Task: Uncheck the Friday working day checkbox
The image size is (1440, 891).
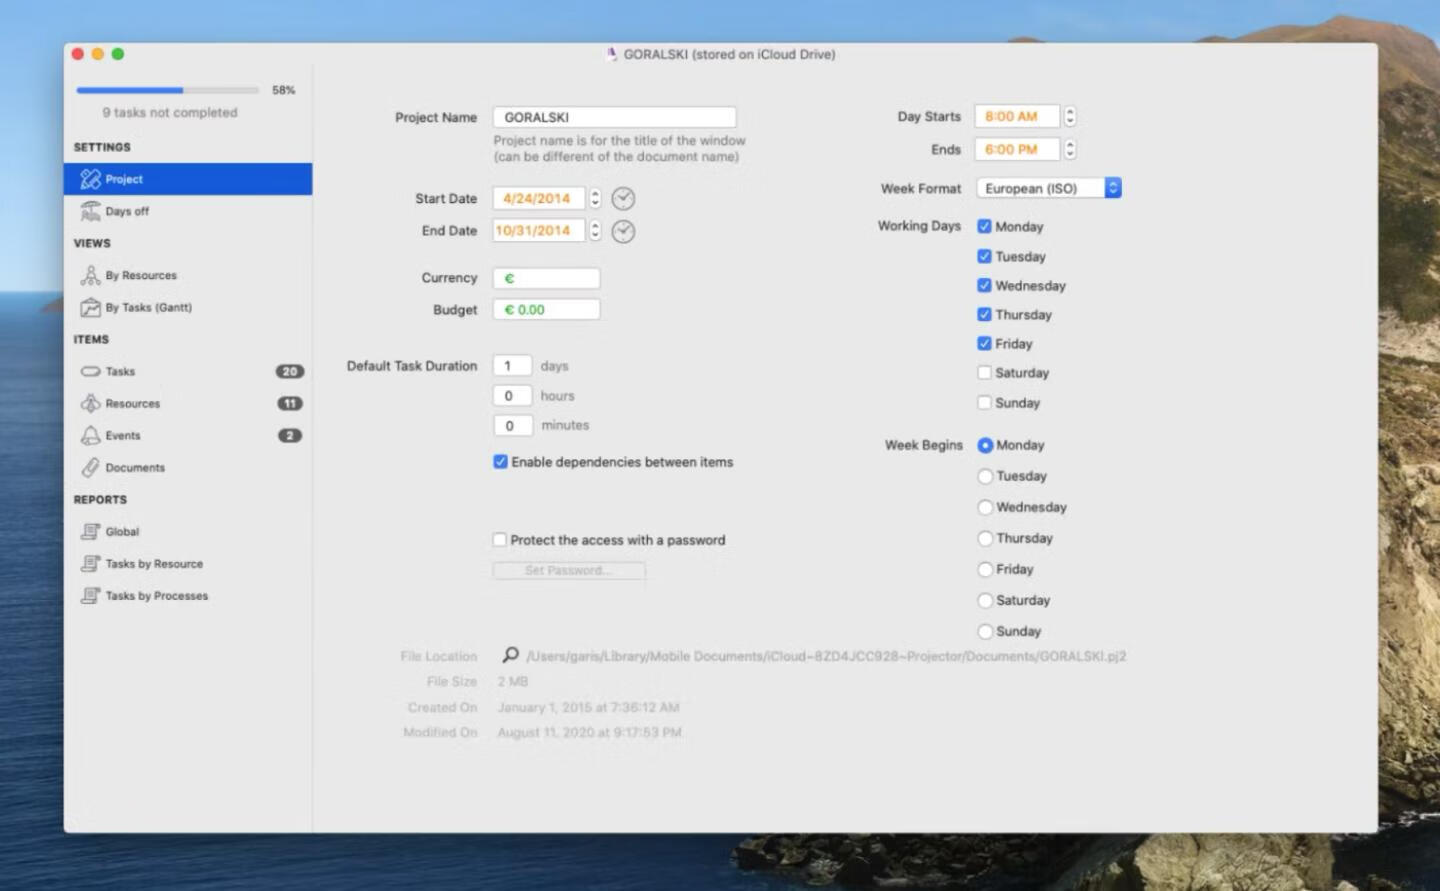Action: coord(984,343)
